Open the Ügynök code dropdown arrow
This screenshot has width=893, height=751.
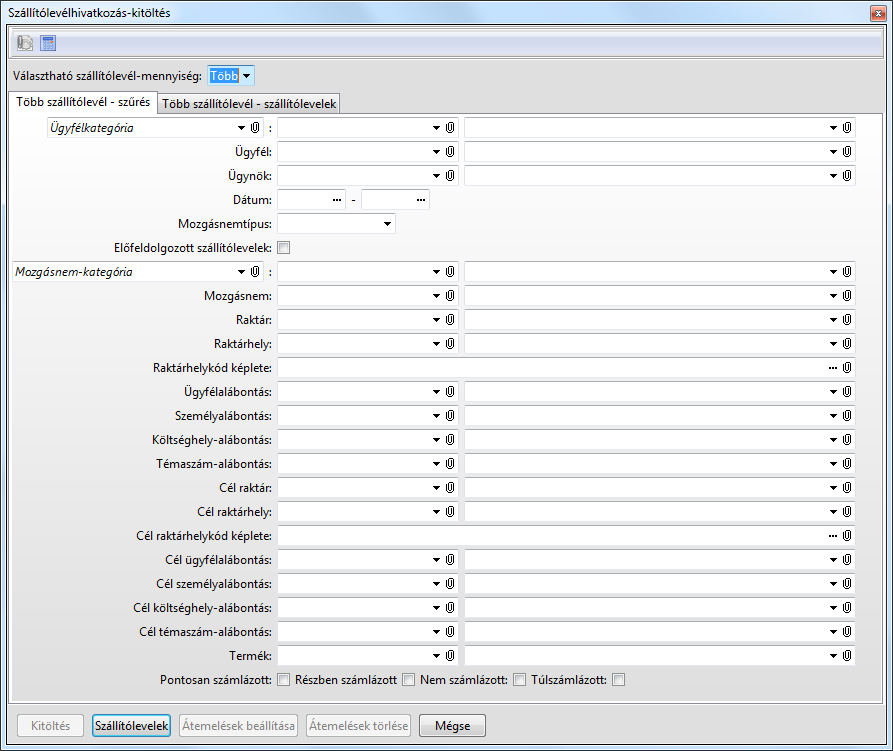pyautogui.click(x=436, y=176)
